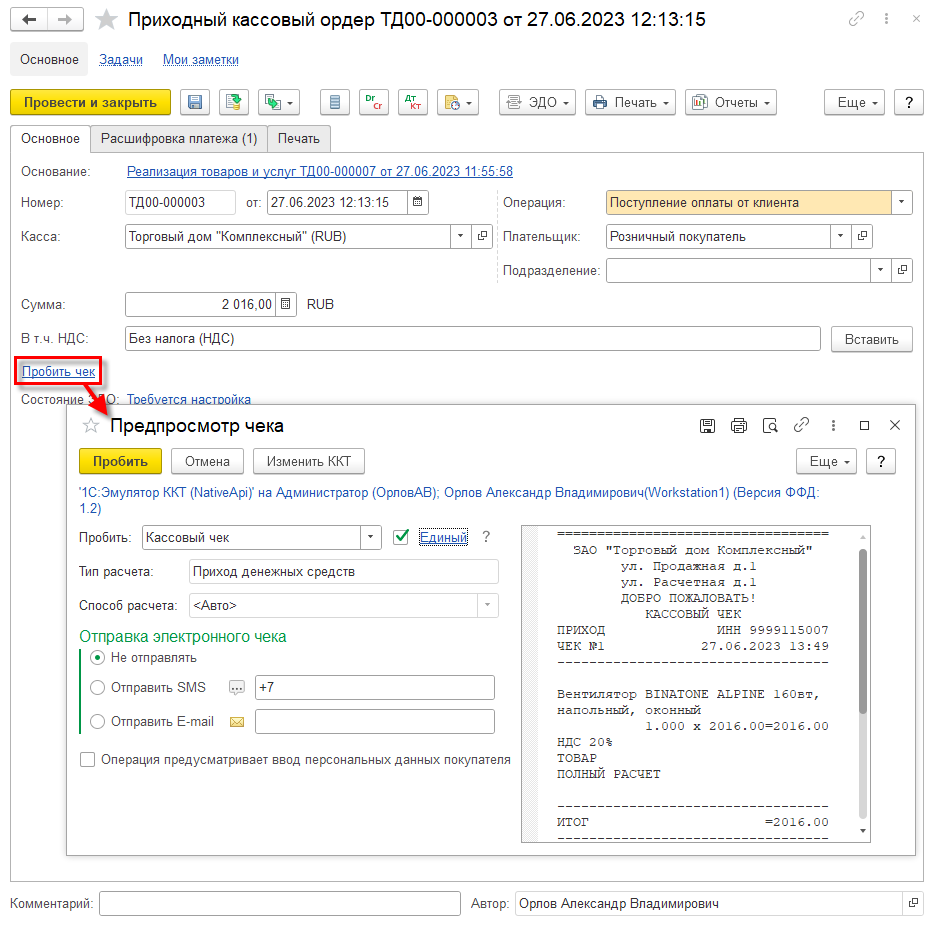Expand the Печать toolbar dropdown menu
This screenshot has height=928, width=943.
(630, 102)
